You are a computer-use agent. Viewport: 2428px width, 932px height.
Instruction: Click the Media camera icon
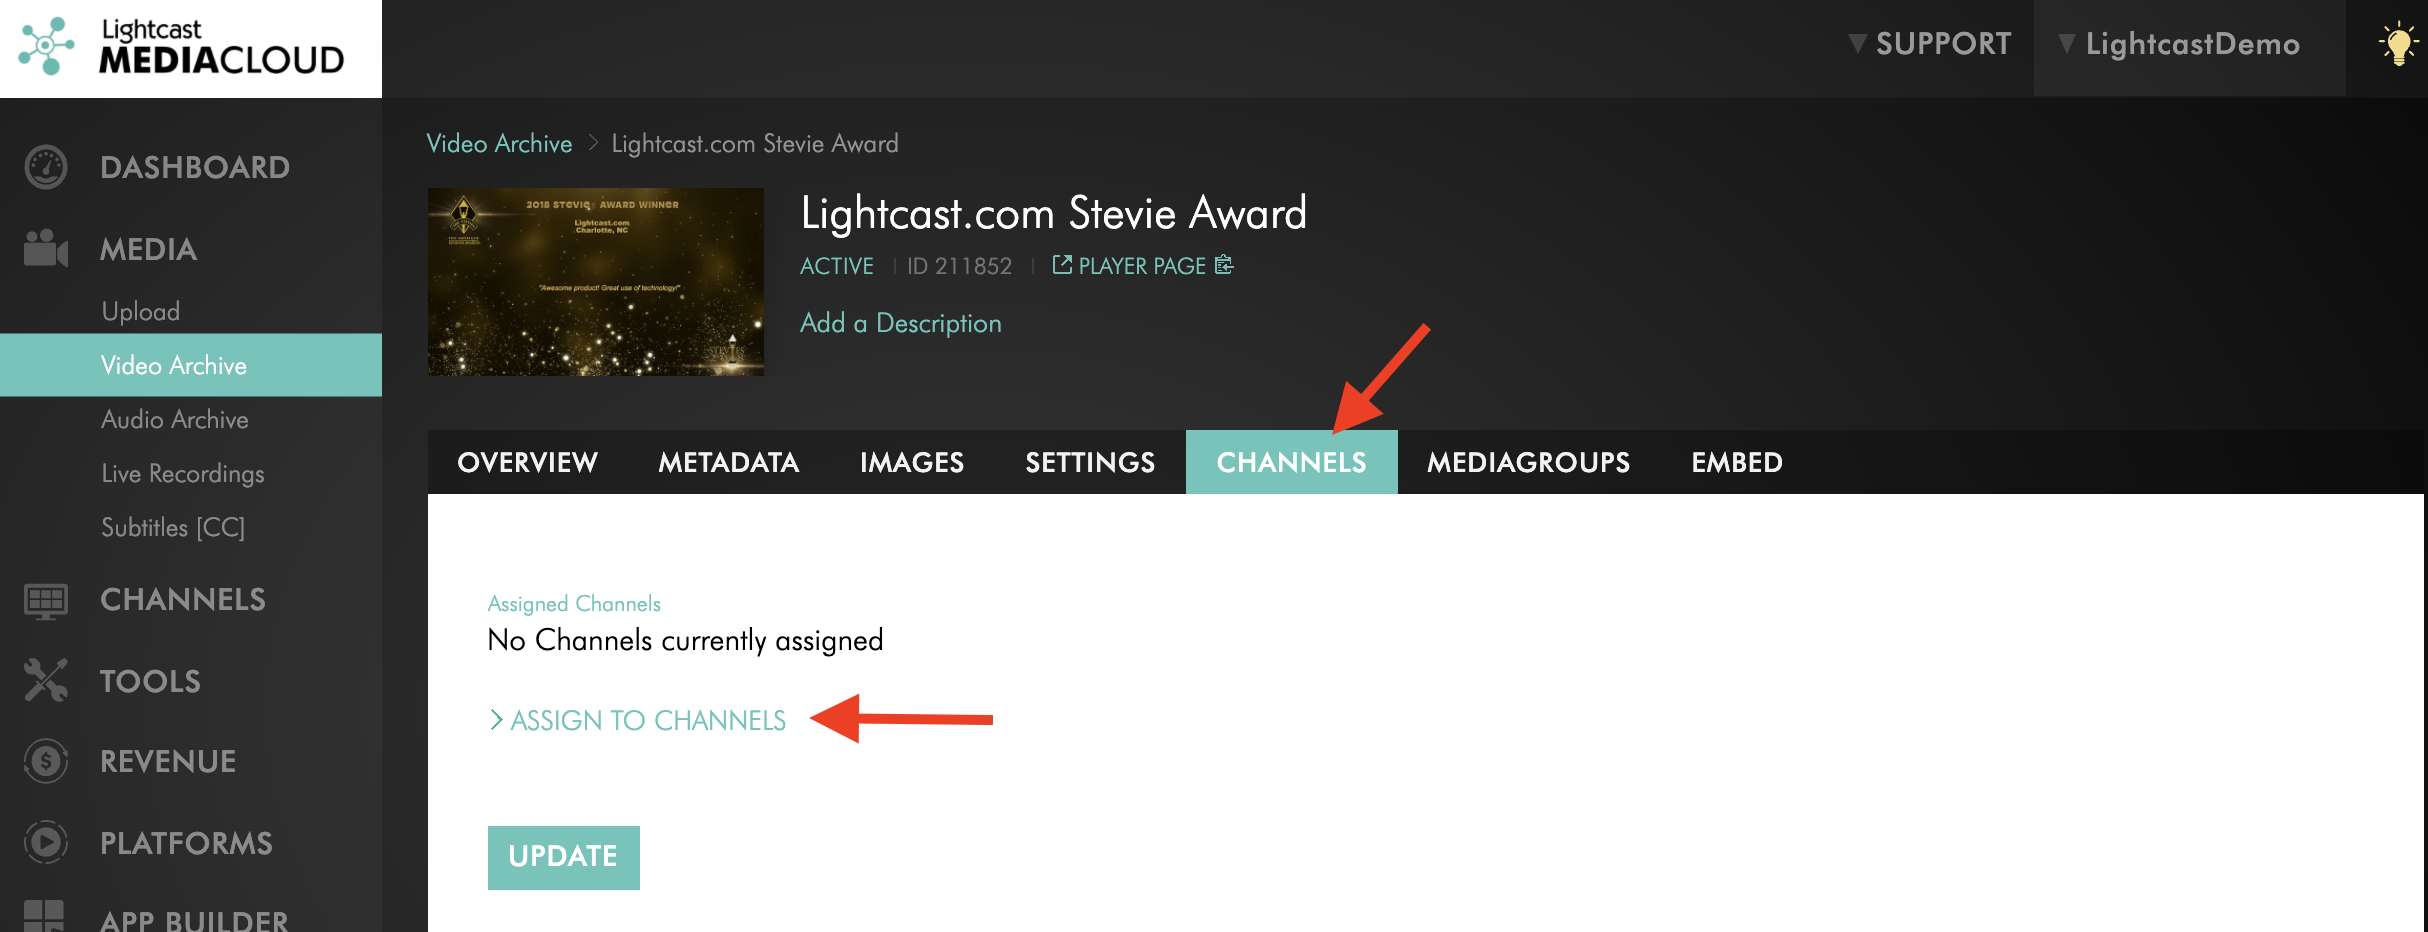(46, 249)
